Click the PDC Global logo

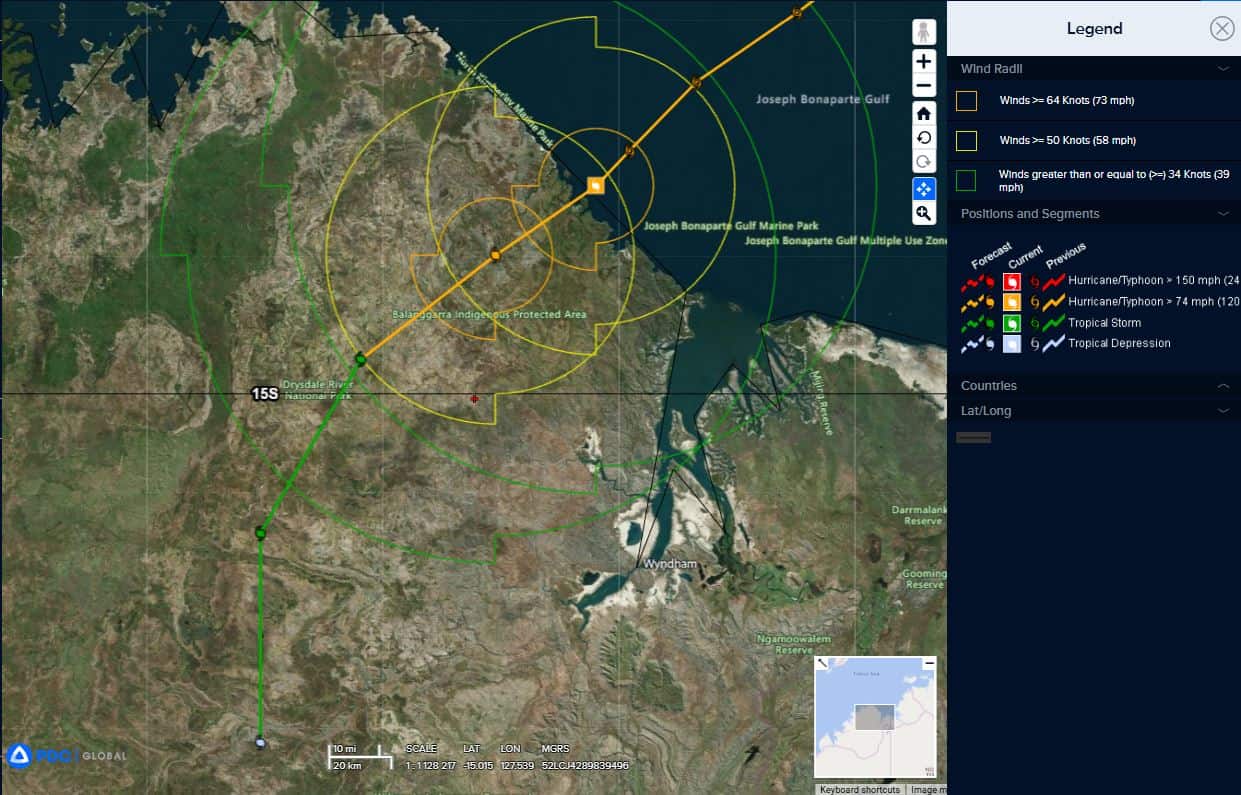click(66, 755)
